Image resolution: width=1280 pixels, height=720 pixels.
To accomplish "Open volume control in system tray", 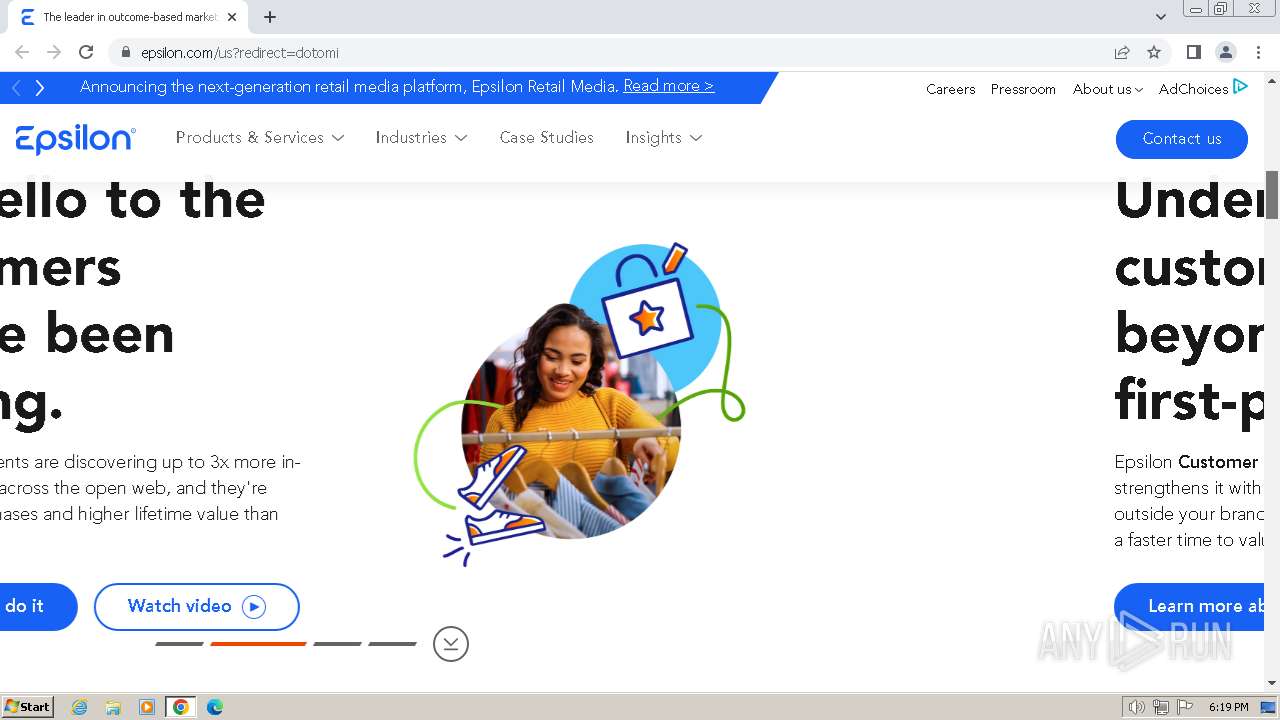I will [1136, 707].
